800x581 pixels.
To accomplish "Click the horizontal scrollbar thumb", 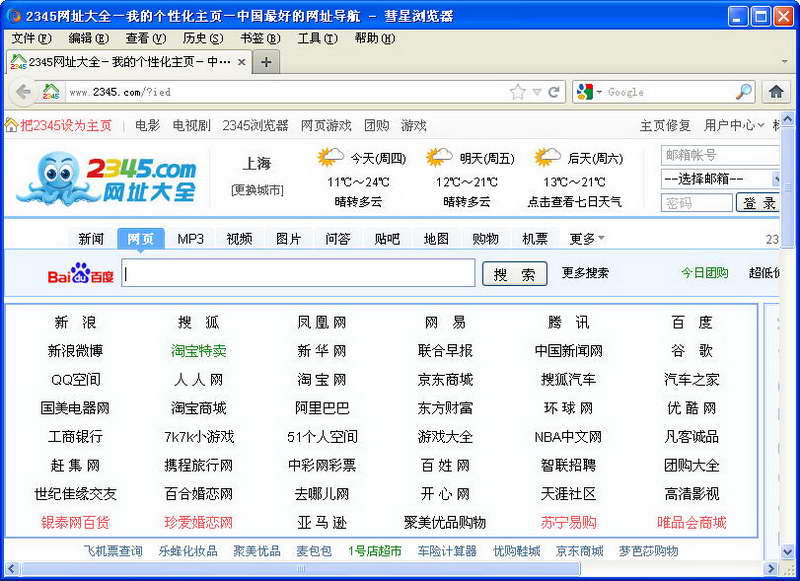I will pyautogui.click(x=301, y=569).
